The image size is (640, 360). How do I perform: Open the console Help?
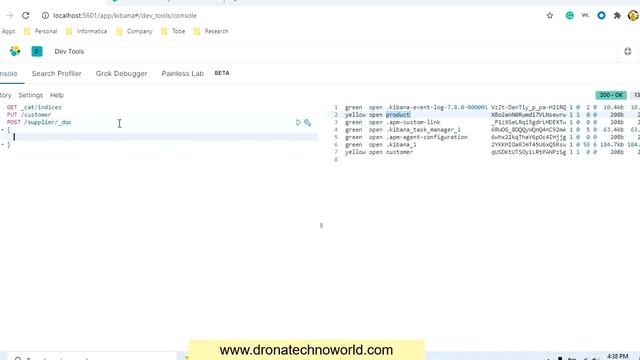57,95
